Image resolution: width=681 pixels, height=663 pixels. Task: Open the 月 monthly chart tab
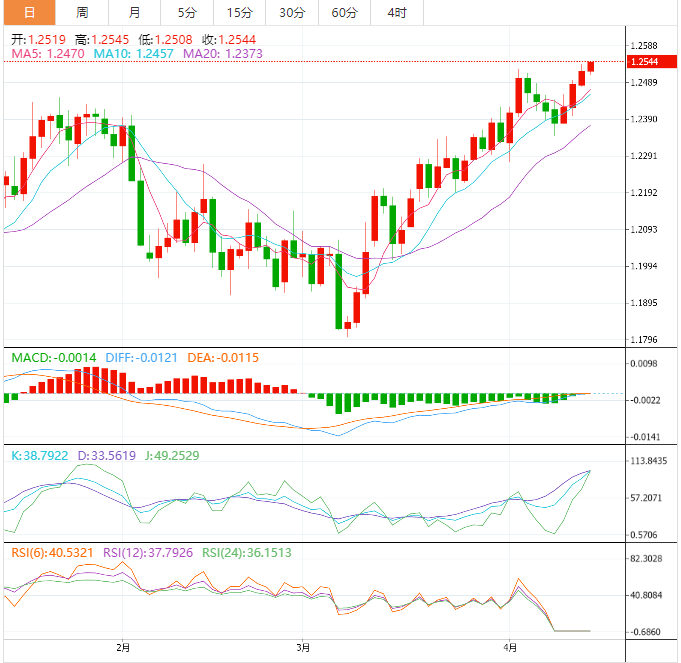coord(135,13)
